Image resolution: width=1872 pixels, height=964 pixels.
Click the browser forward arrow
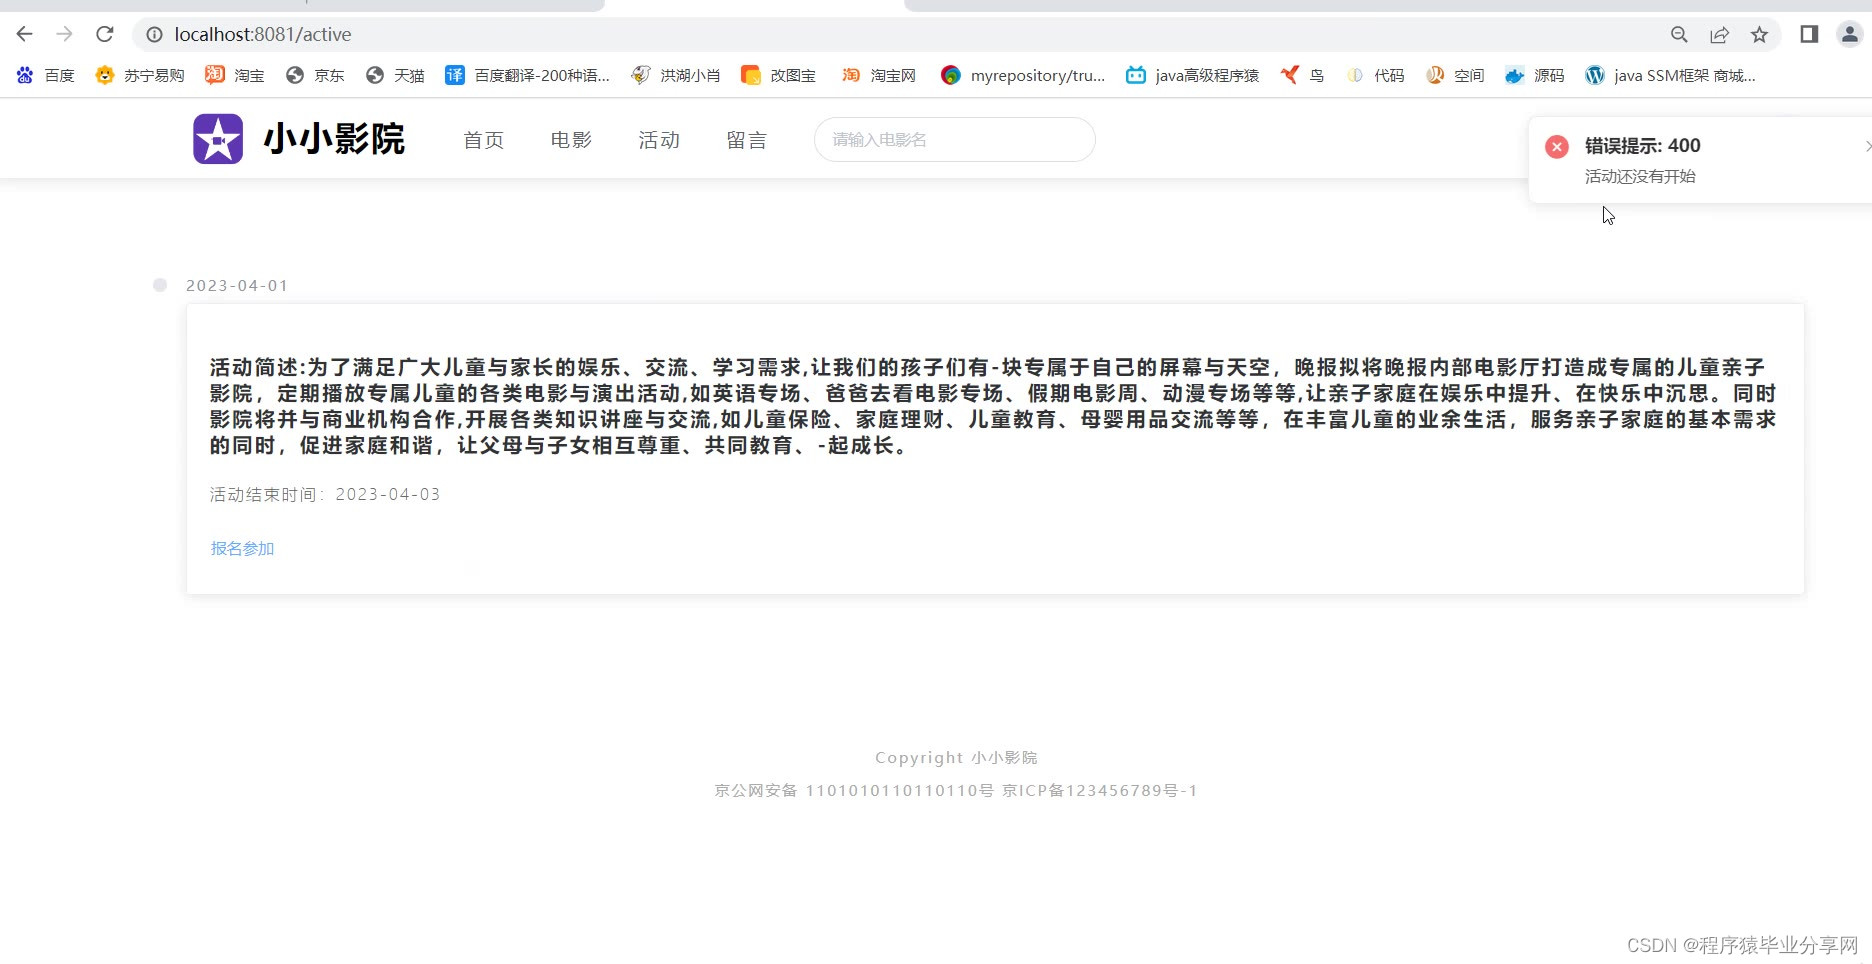click(65, 34)
